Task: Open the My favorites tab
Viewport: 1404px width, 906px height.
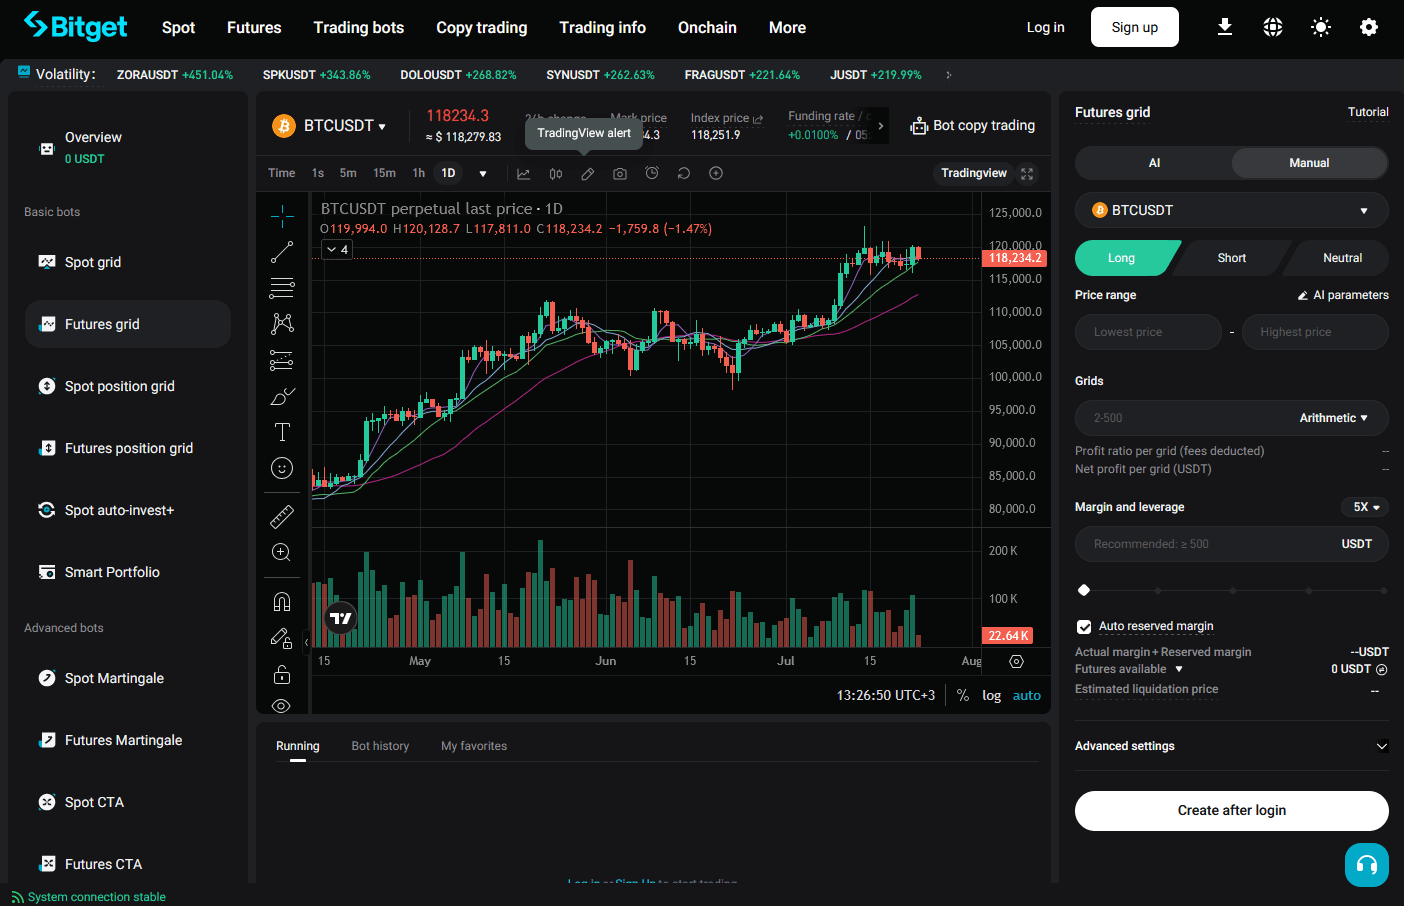Action: (474, 746)
